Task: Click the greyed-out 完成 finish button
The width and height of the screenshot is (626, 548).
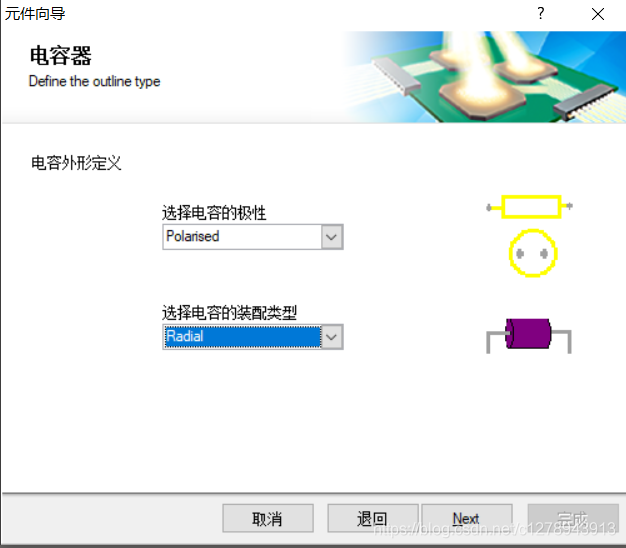Action: pyautogui.click(x=573, y=518)
